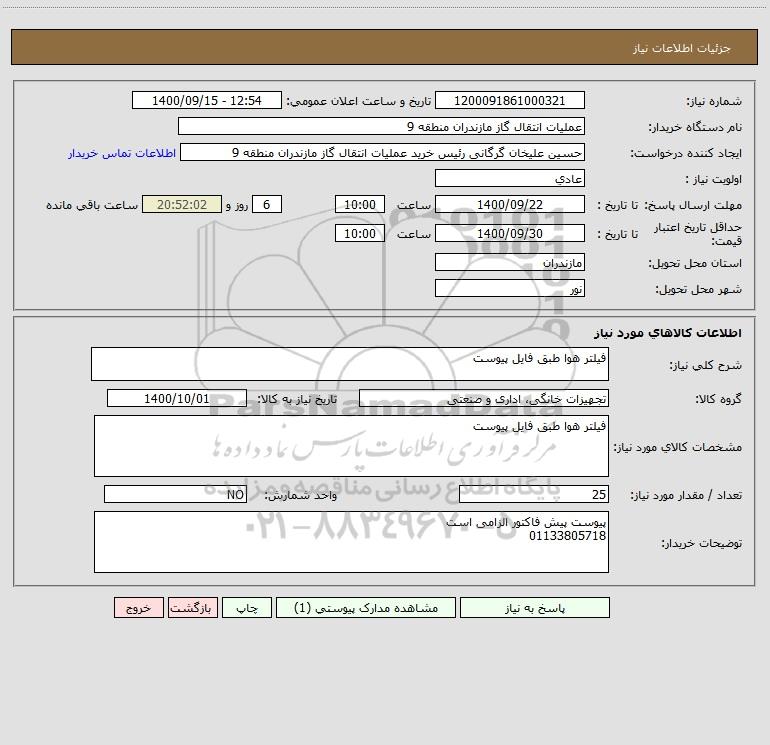Screen dimensions: 770x745
Task: Click the 'اولویت نیاز :' label
Action: click(x=714, y=180)
